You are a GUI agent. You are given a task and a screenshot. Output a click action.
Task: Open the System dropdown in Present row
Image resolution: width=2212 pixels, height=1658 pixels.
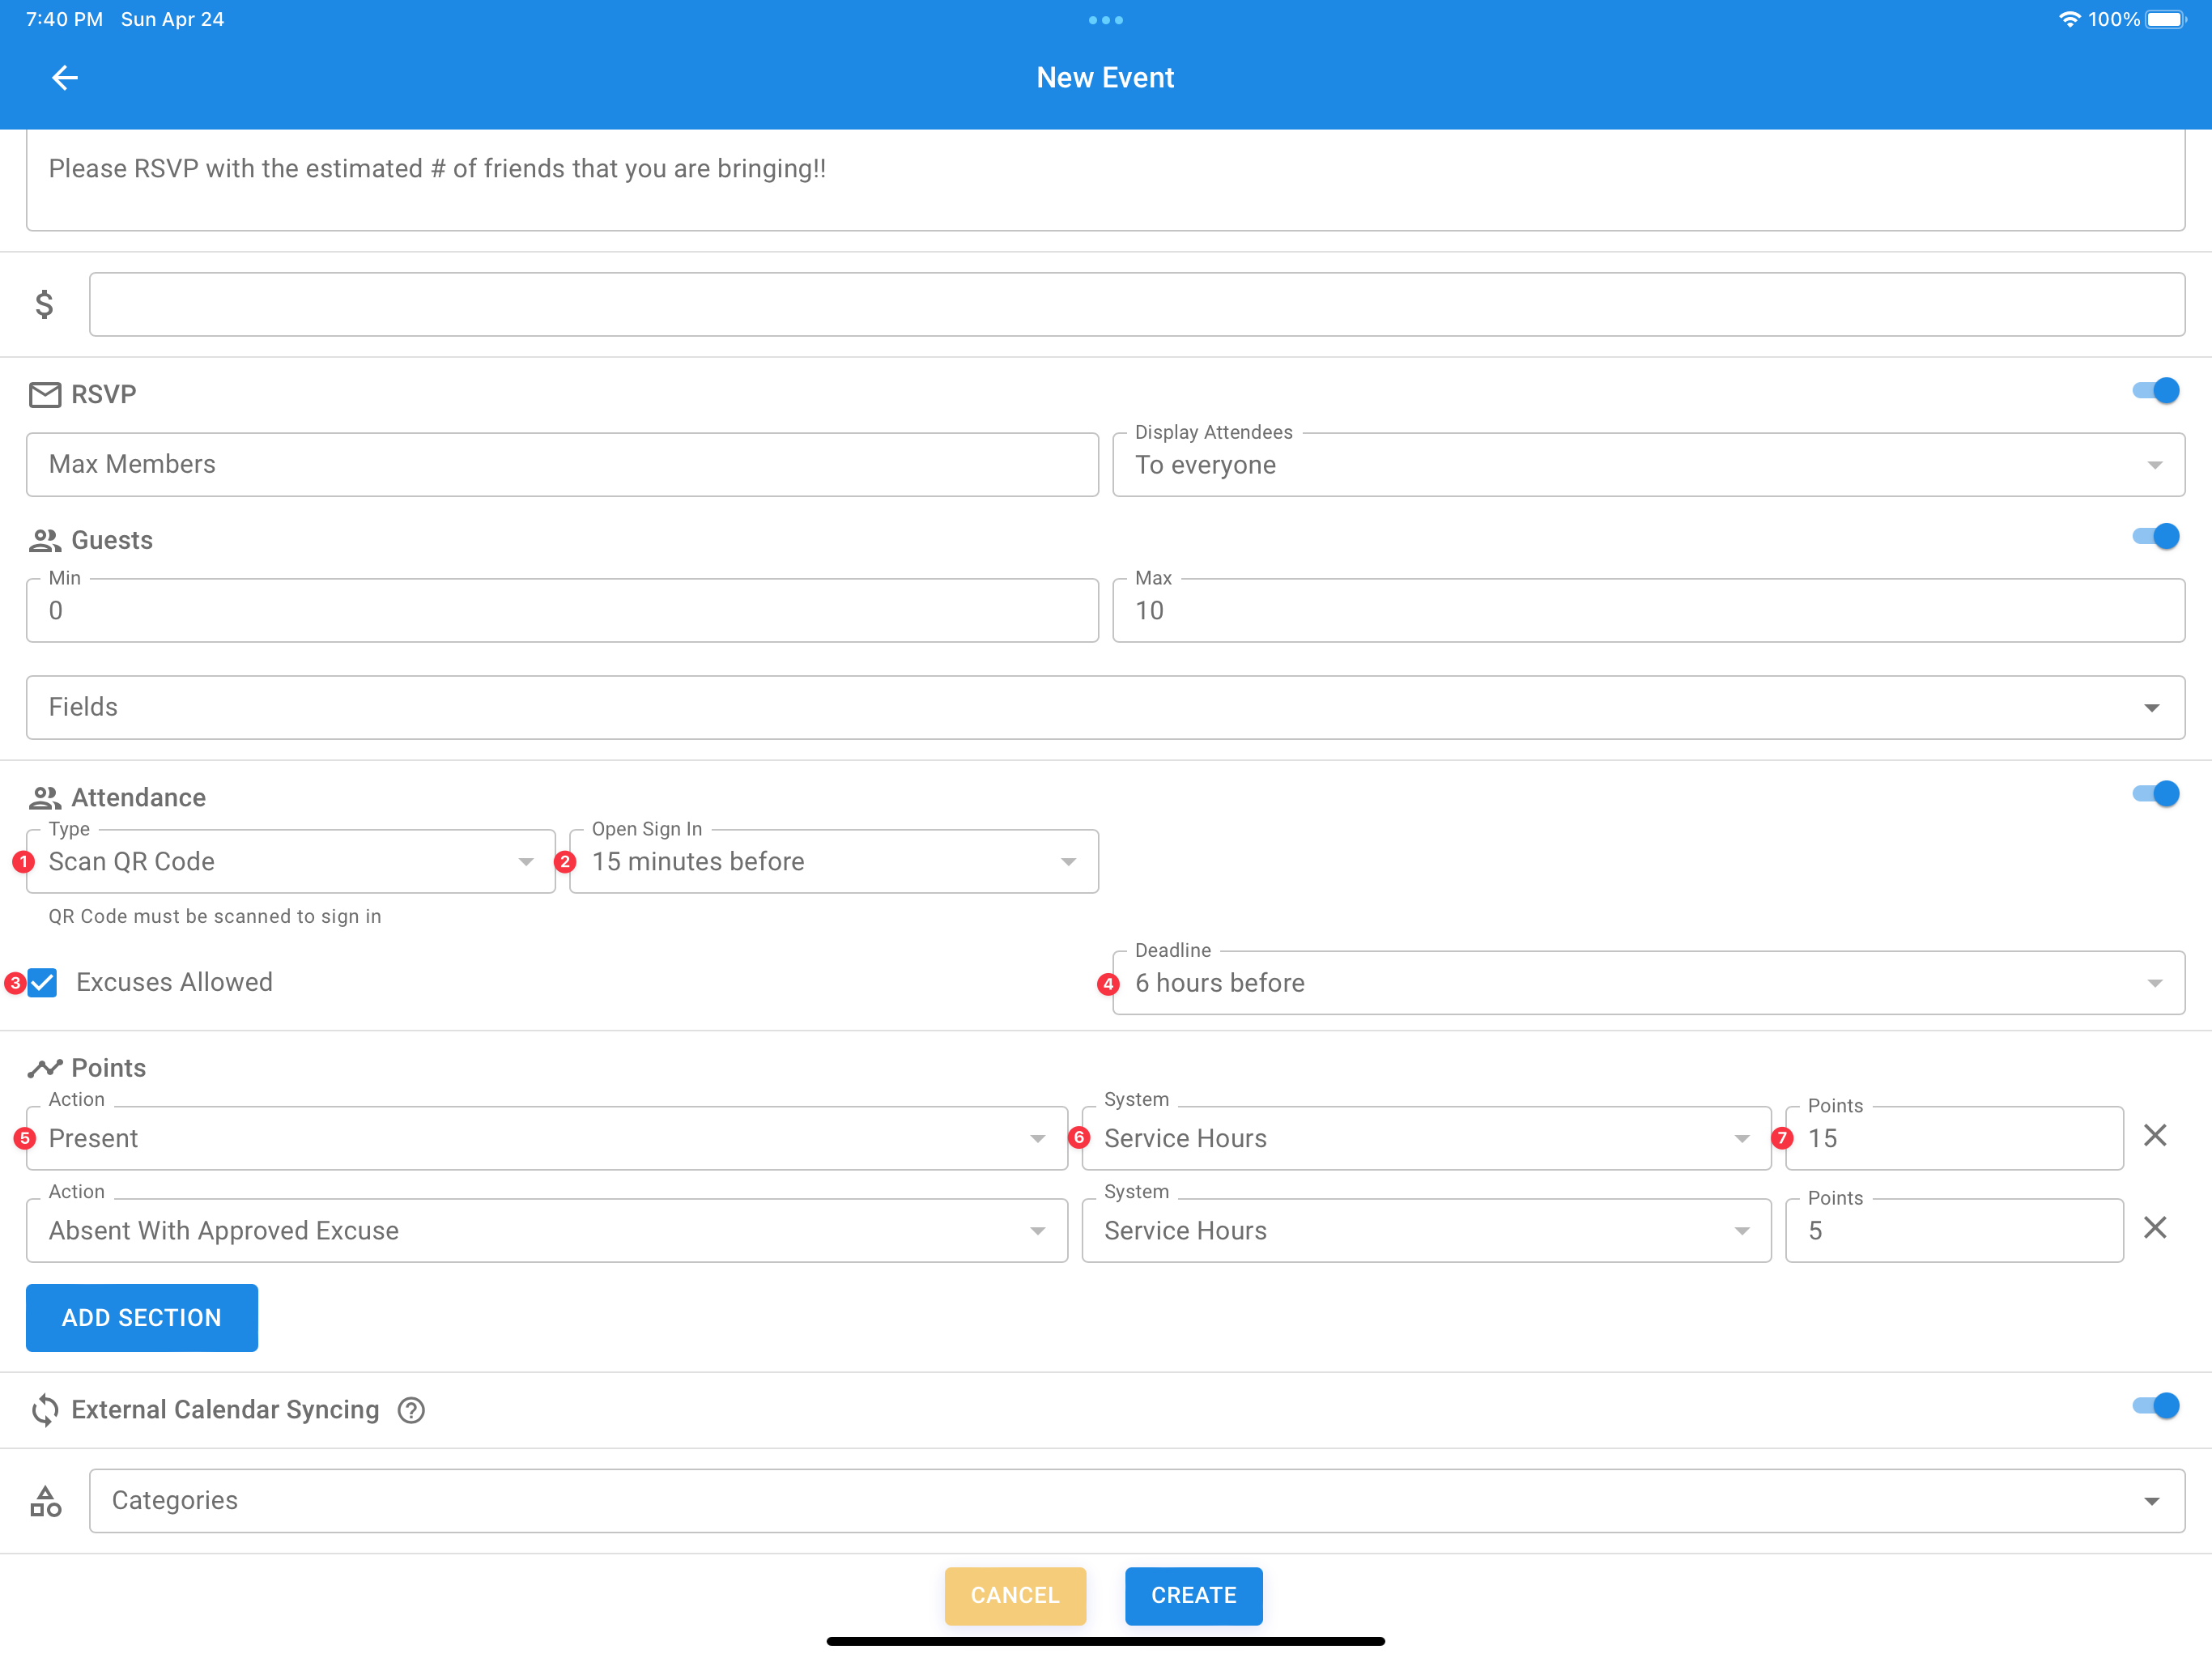[1426, 1138]
